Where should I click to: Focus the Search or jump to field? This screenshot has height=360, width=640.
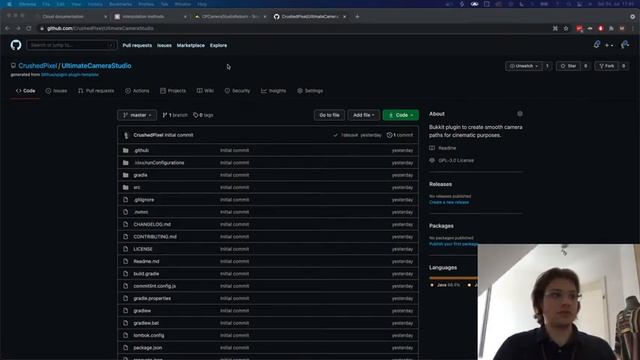(72, 45)
